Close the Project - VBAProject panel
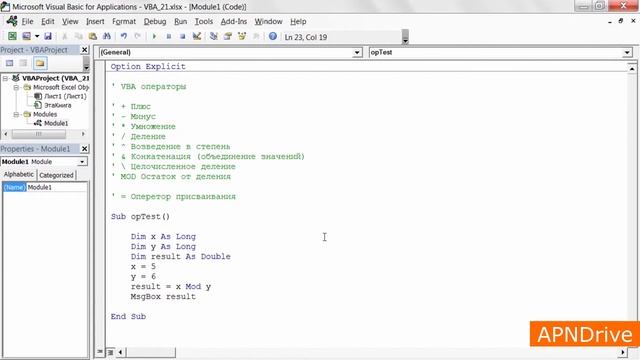The width and height of the screenshot is (640, 360). [x=84, y=50]
